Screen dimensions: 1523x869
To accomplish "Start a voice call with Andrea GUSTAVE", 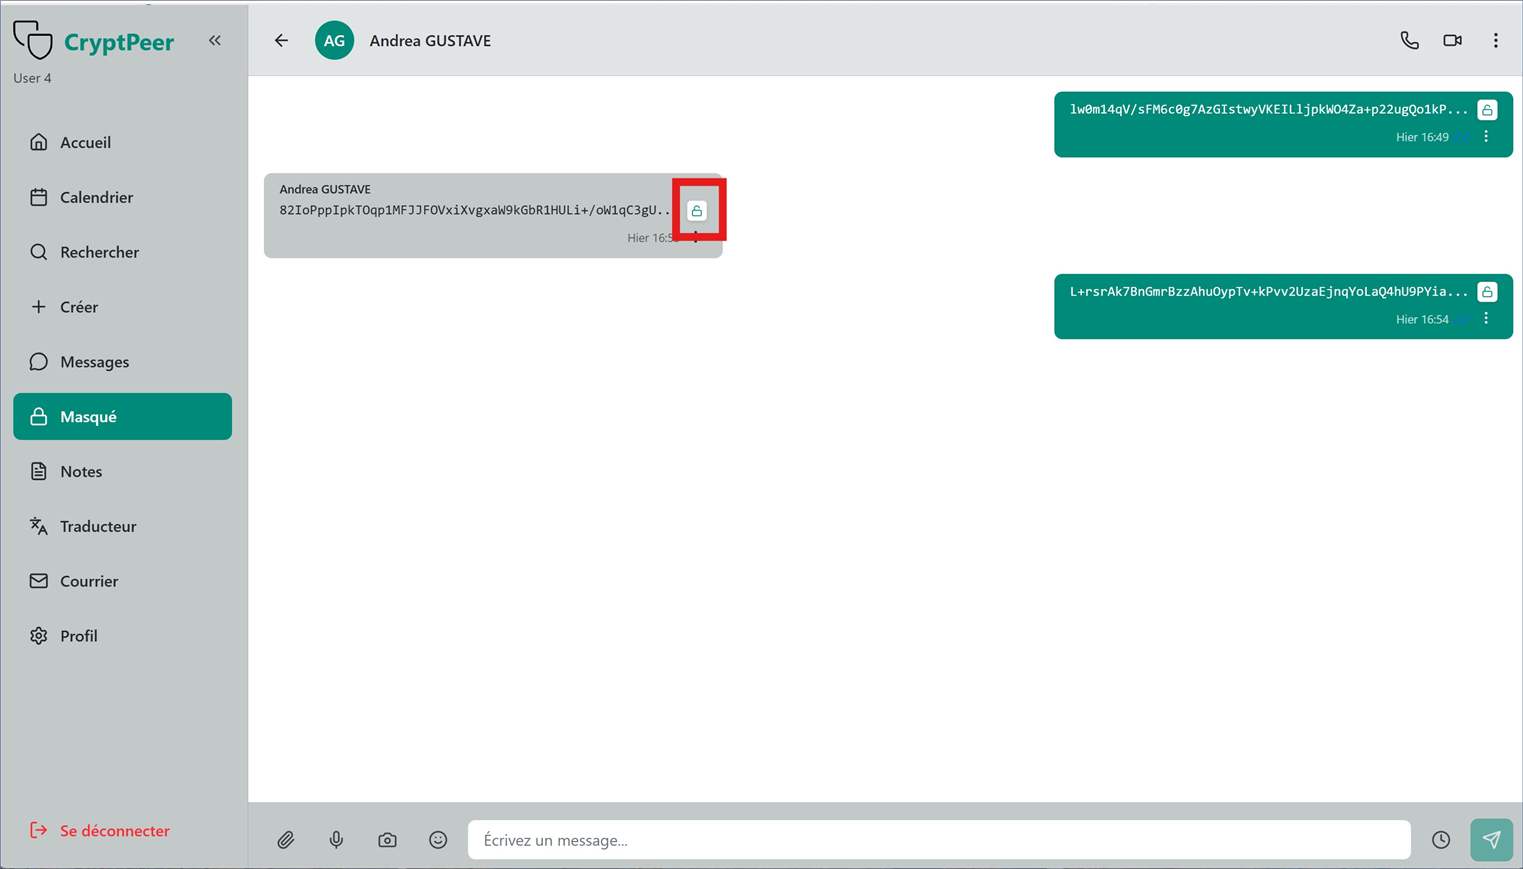I will coord(1409,41).
